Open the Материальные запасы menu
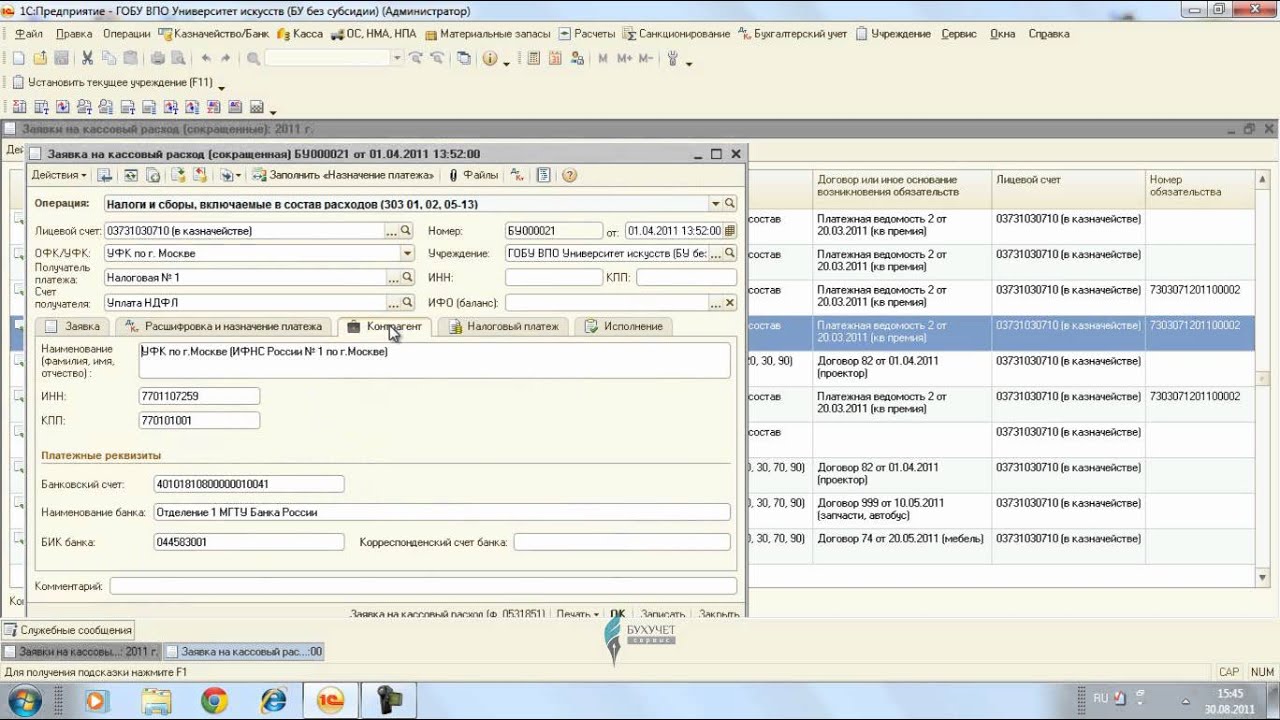This screenshot has height=720, width=1280. (487, 33)
